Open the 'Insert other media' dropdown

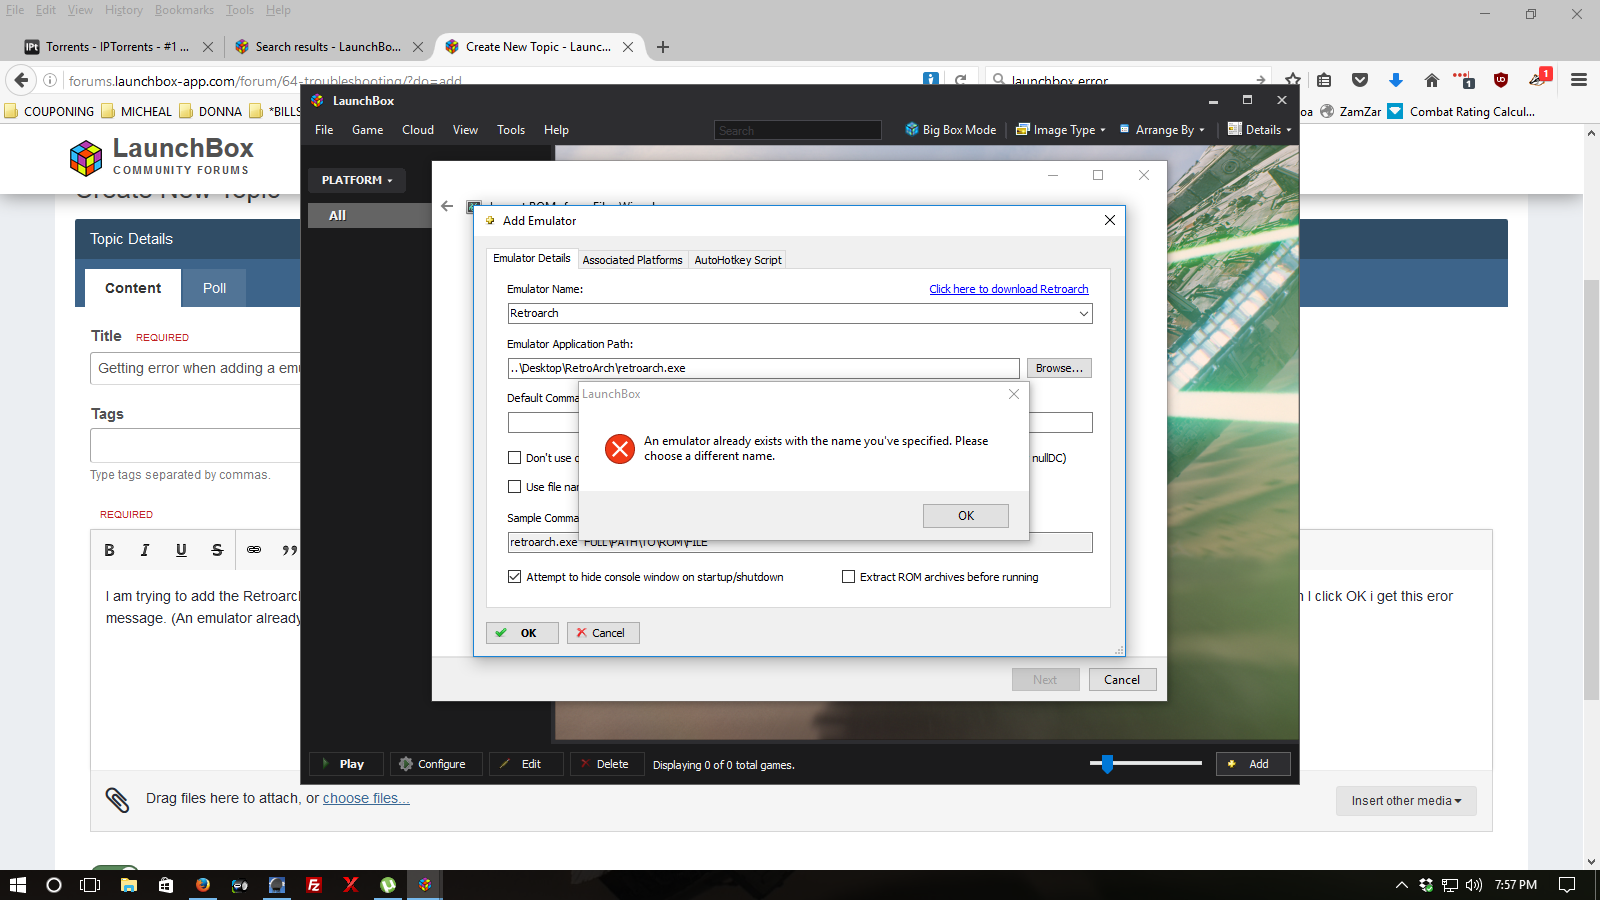(x=1406, y=801)
